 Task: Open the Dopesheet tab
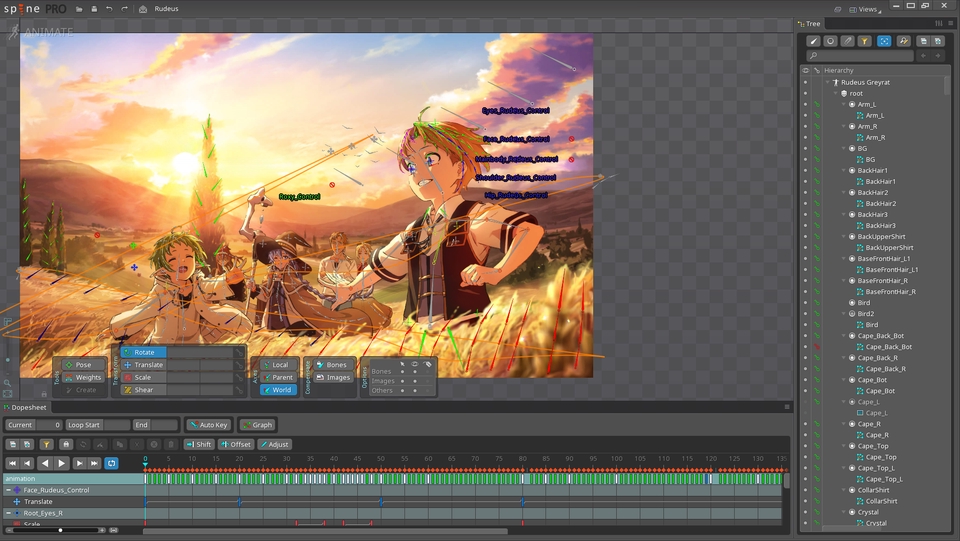pyautogui.click(x=25, y=408)
